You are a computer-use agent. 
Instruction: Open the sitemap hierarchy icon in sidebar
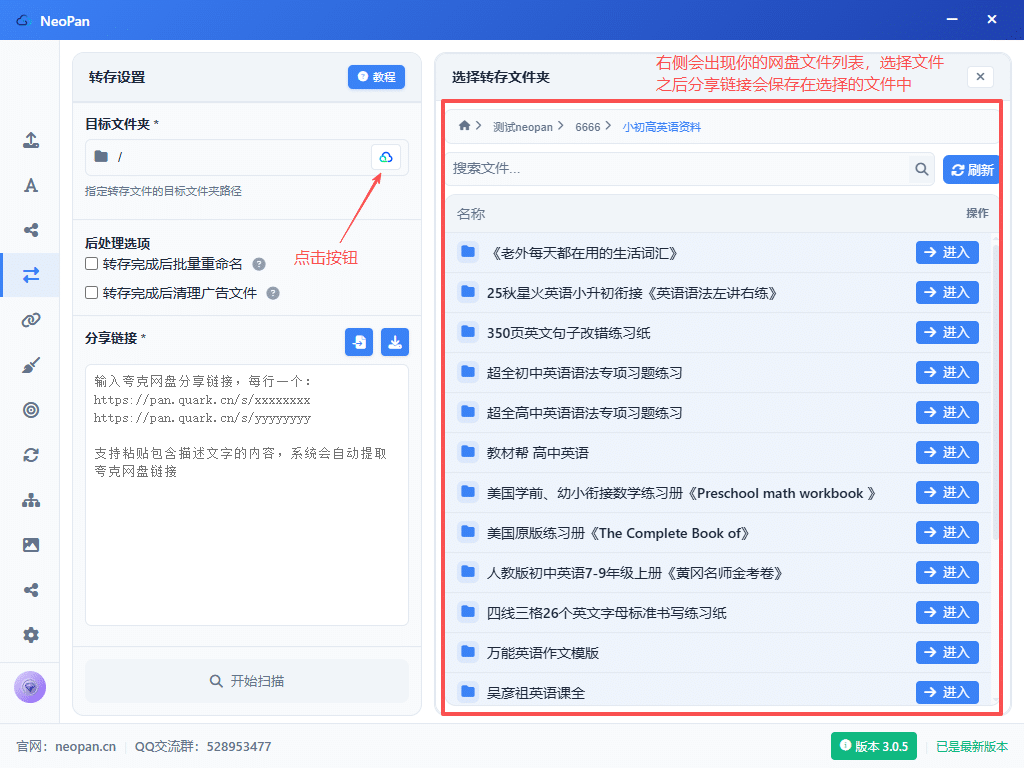point(31,500)
